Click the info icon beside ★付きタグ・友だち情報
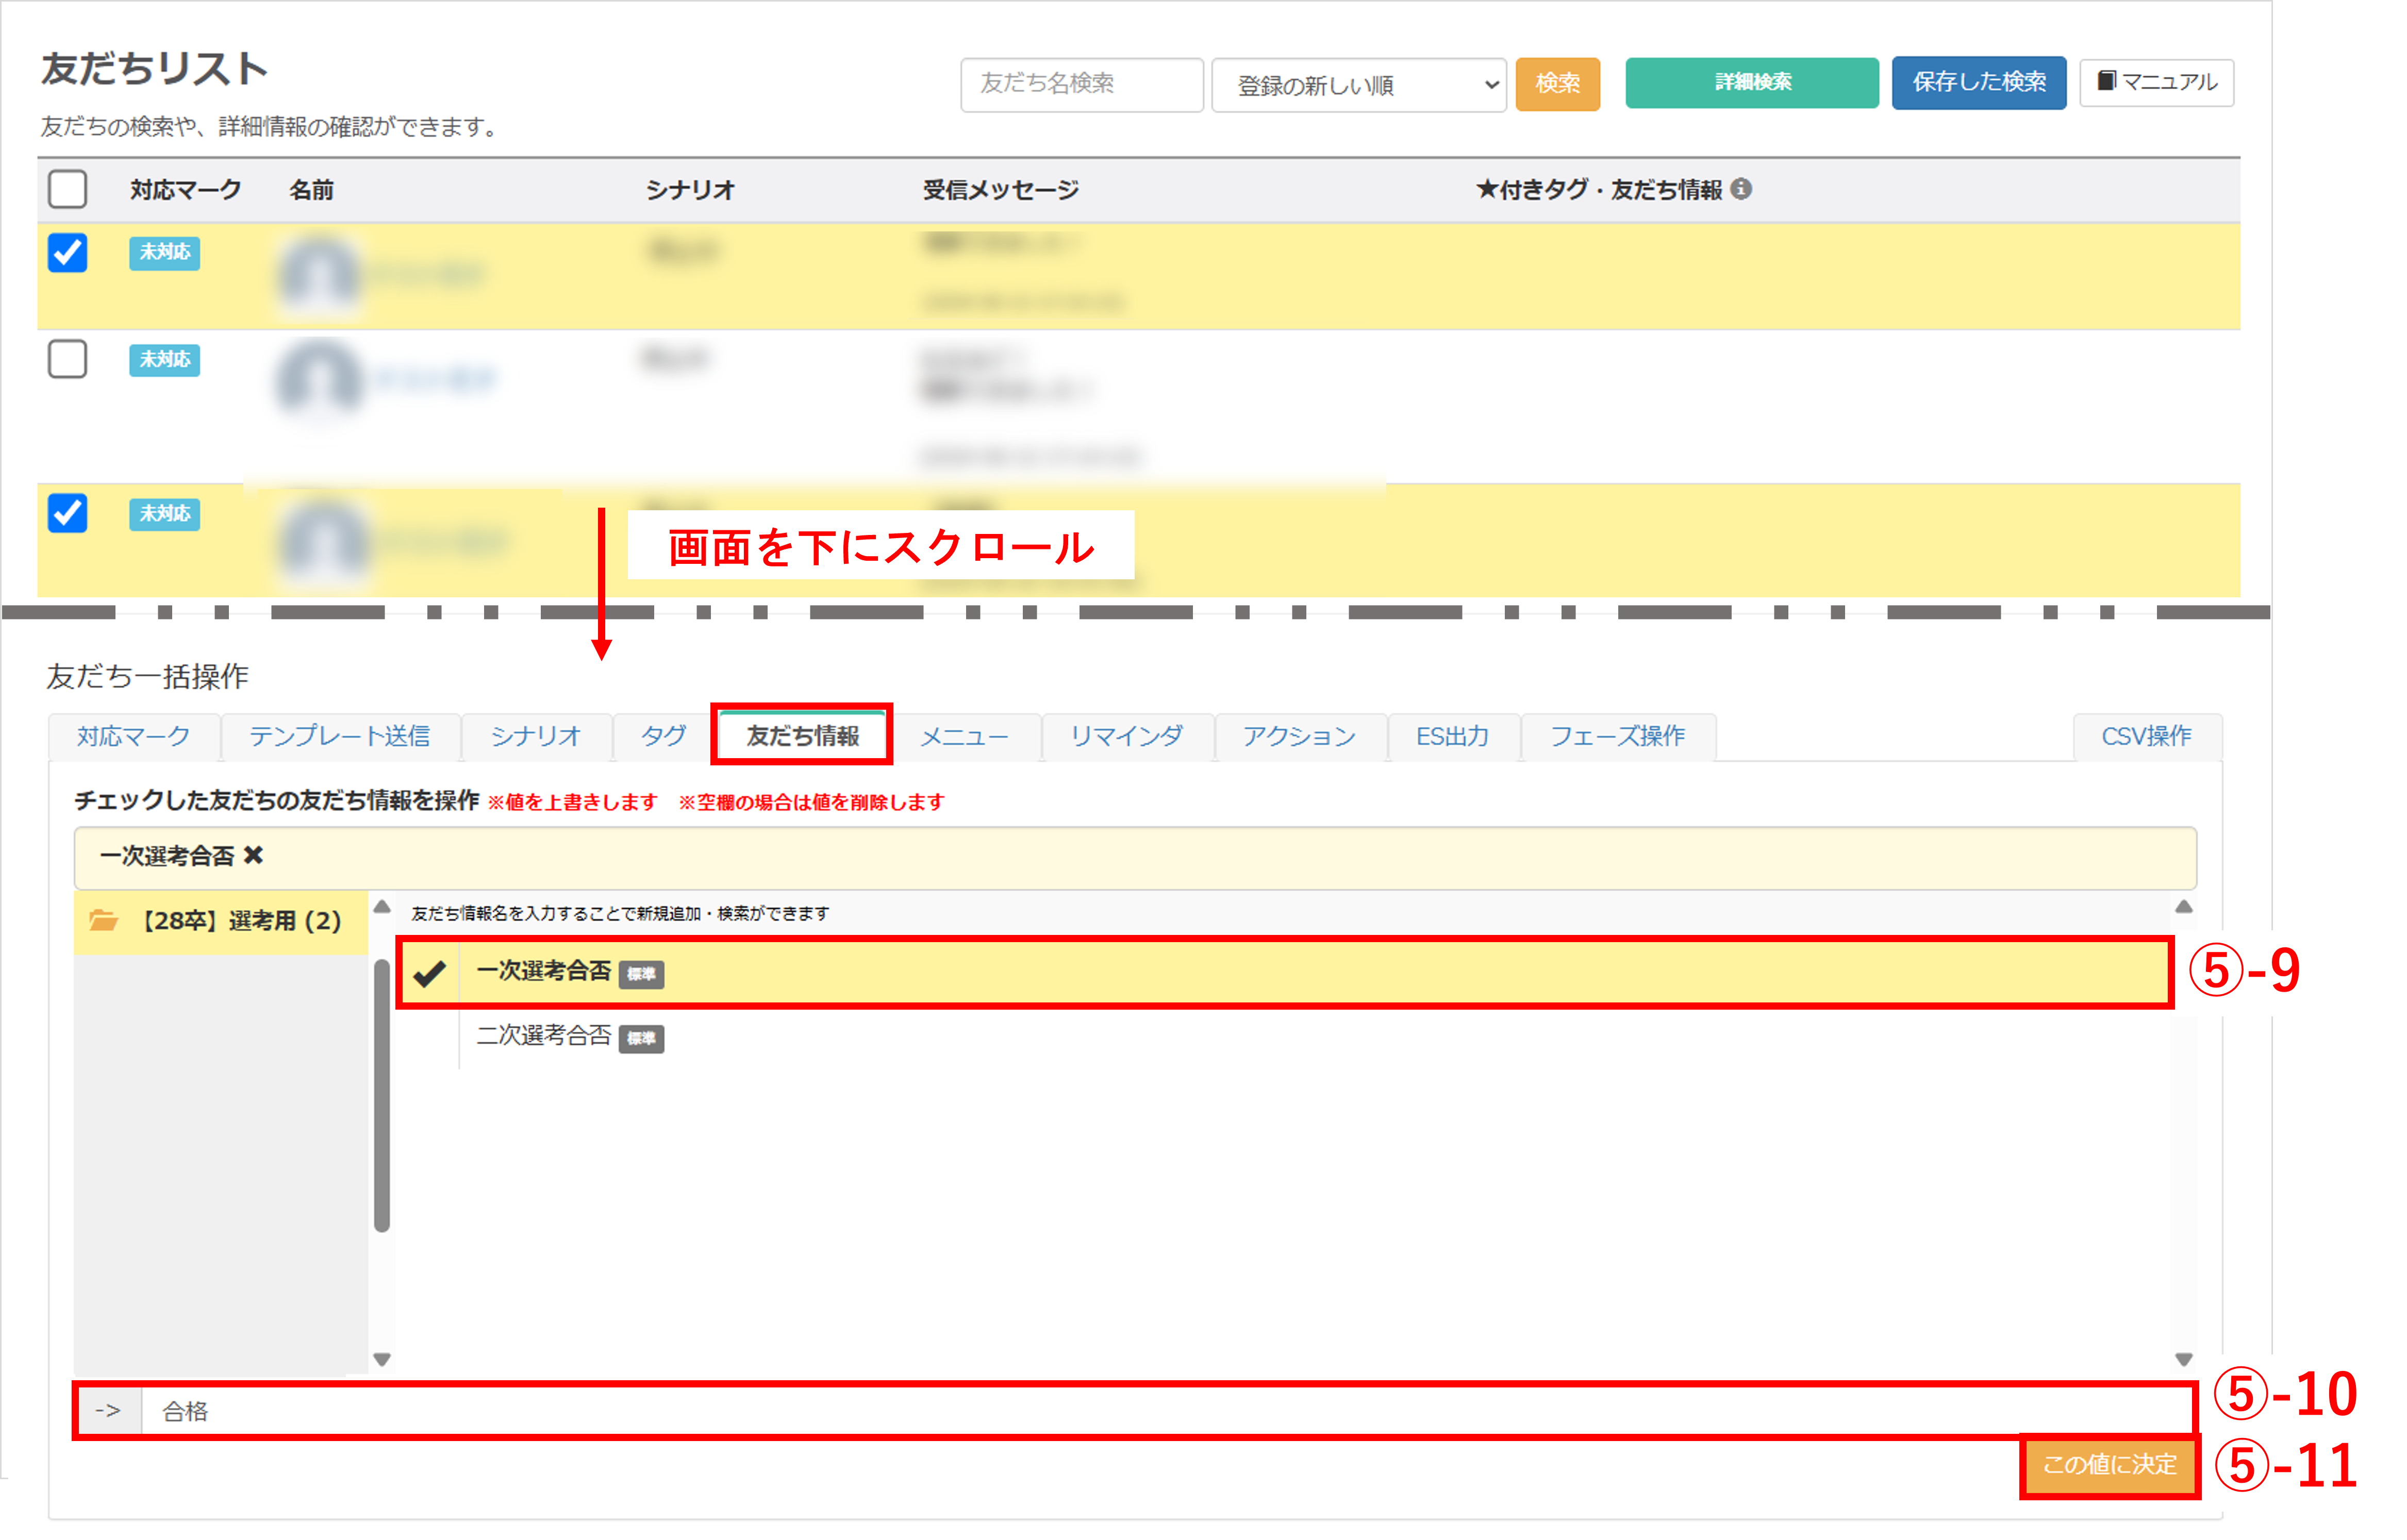 click(1741, 189)
